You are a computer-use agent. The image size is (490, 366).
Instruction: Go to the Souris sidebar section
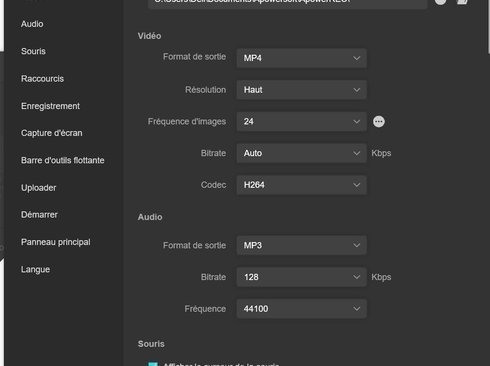33,51
